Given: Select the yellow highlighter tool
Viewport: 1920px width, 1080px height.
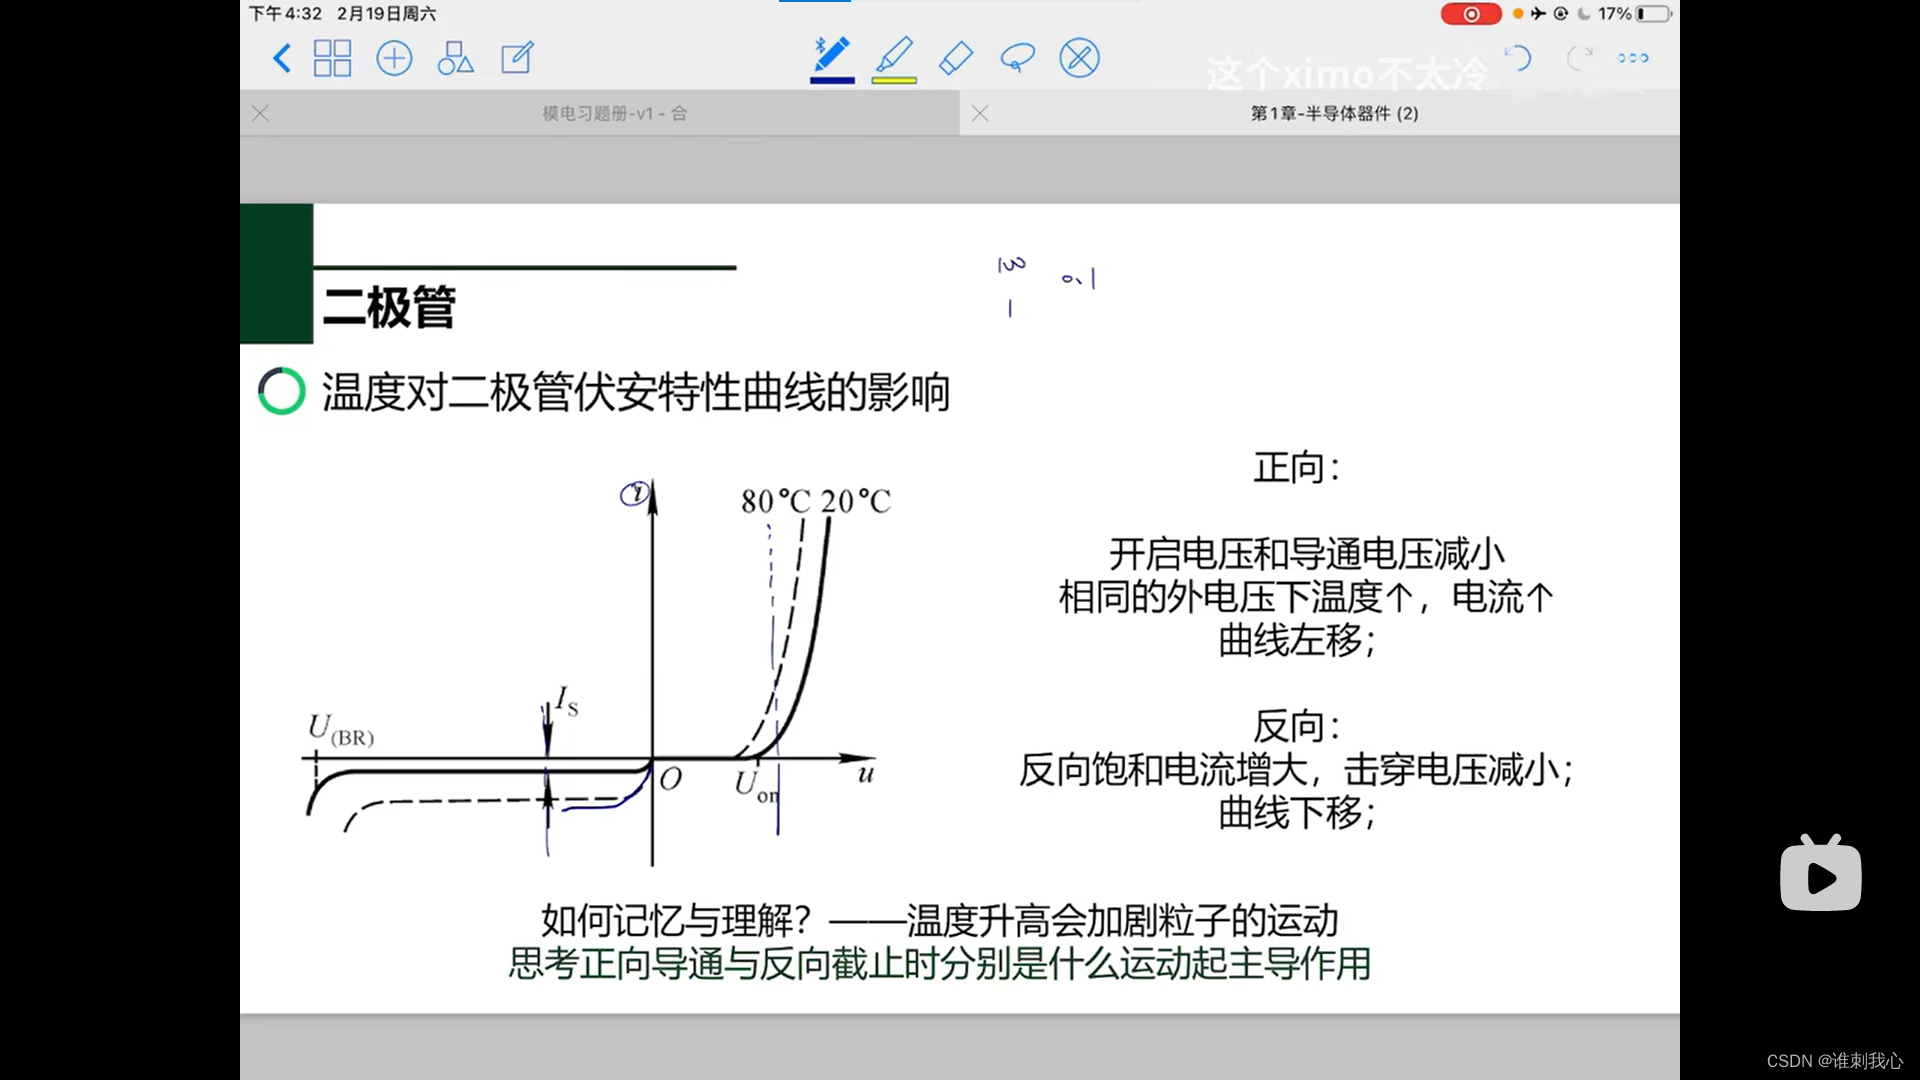Looking at the screenshot, I should 894,54.
